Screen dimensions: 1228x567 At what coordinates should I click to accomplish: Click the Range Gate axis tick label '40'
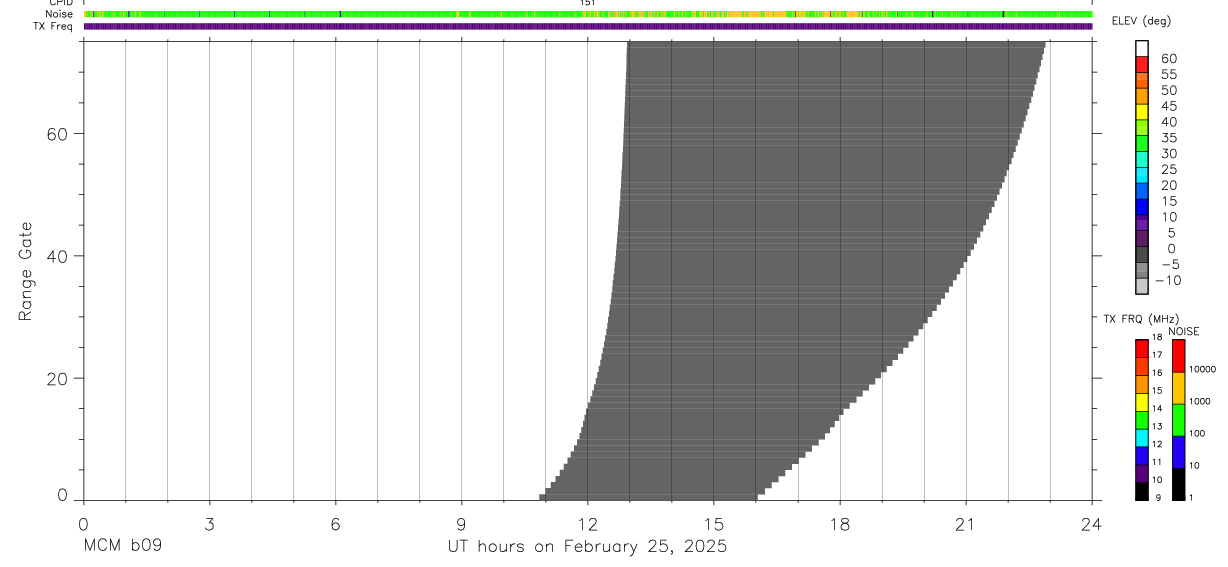(56, 256)
